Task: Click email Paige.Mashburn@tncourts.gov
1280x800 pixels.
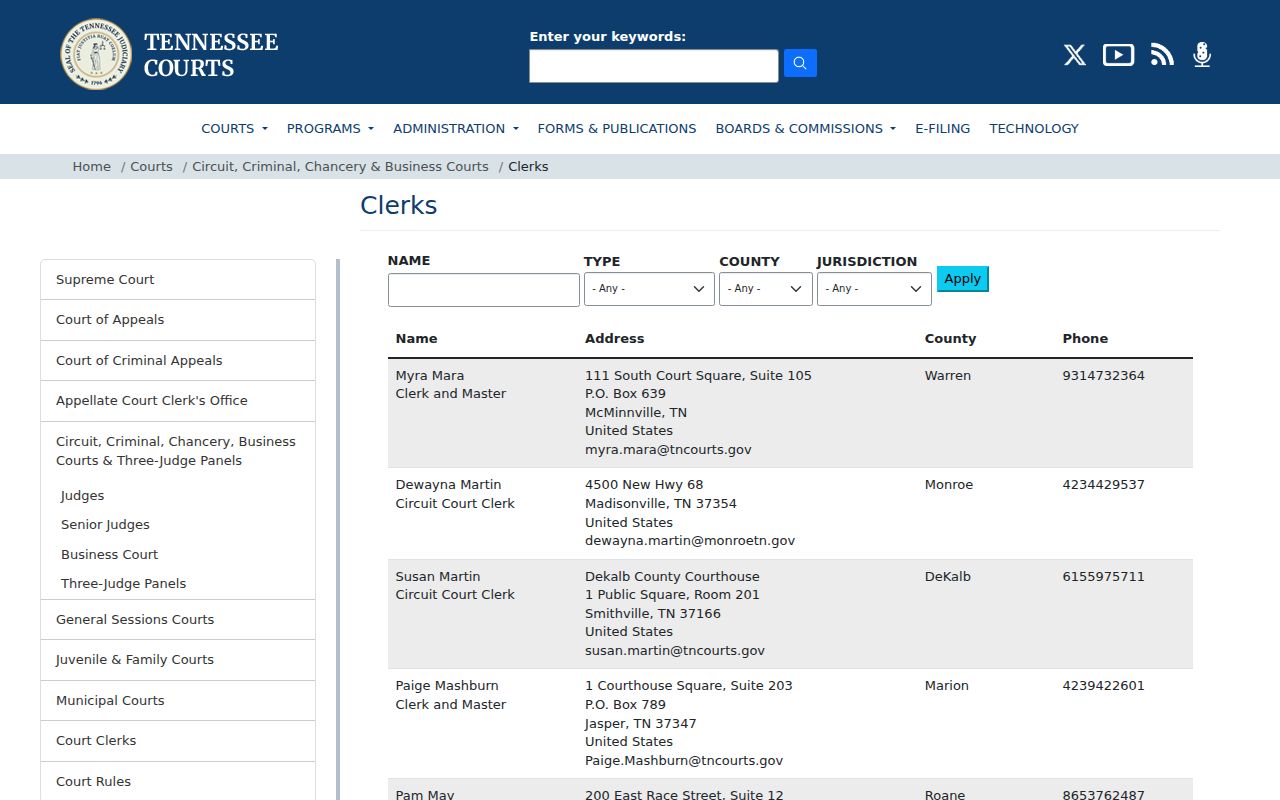Action: coord(684,761)
